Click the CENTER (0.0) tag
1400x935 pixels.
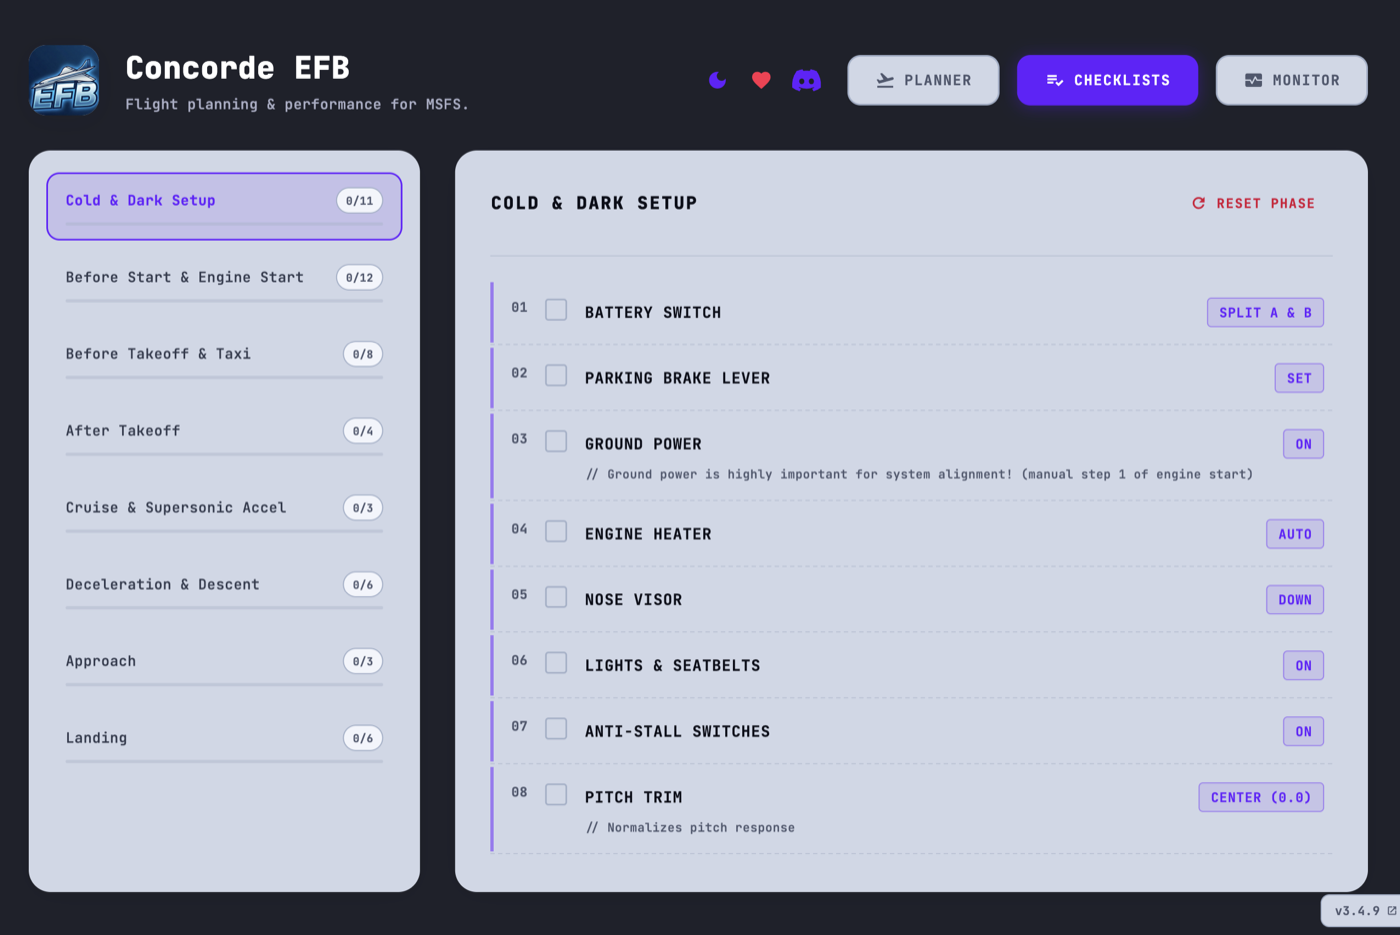tap(1261, 797)
